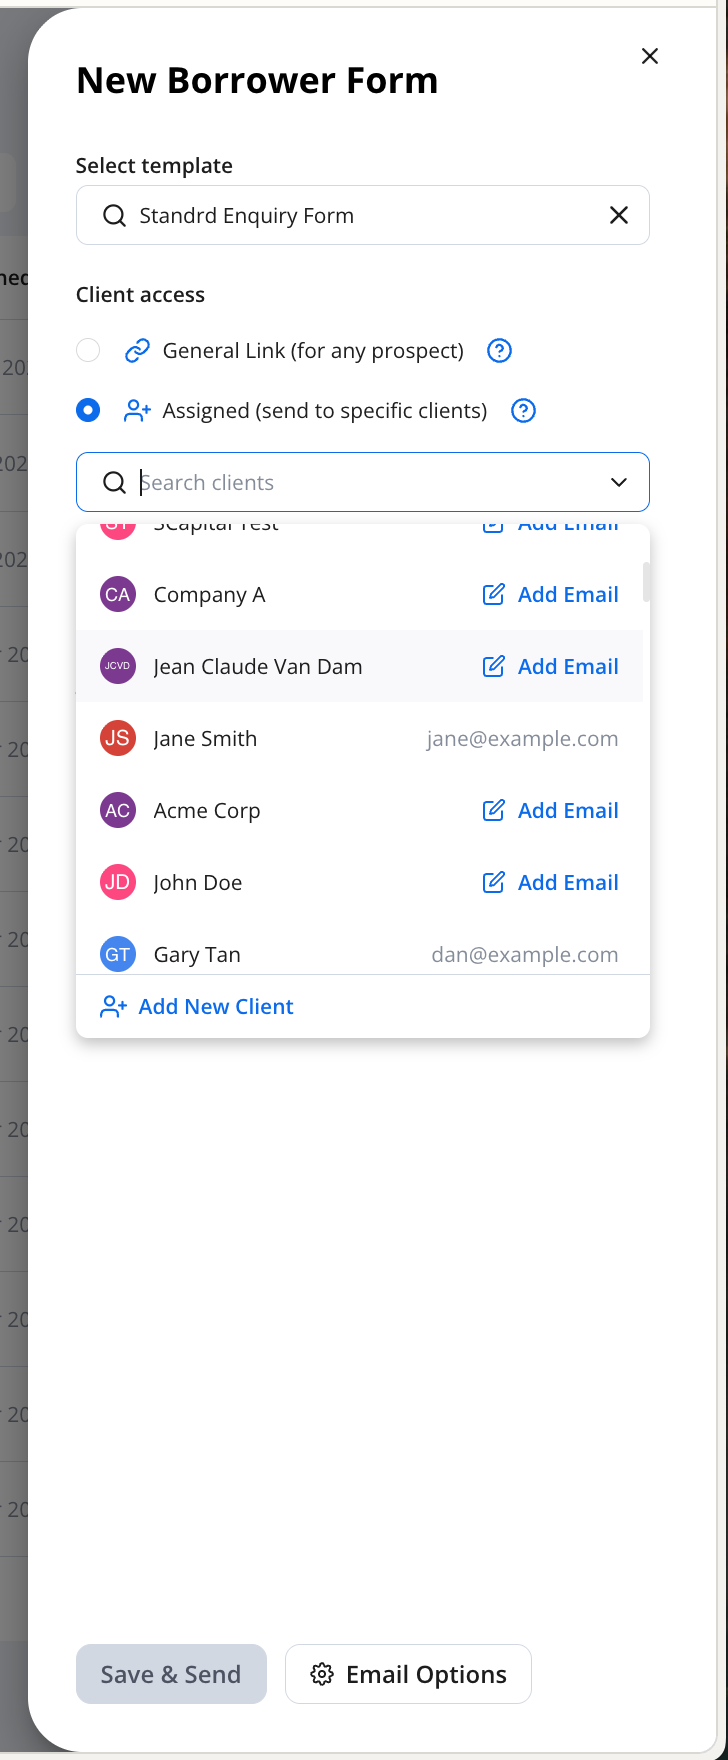Click the JS avatar for Jane Smith
The height and width of the screenshot is (1760, 728).
click(118, 739)
